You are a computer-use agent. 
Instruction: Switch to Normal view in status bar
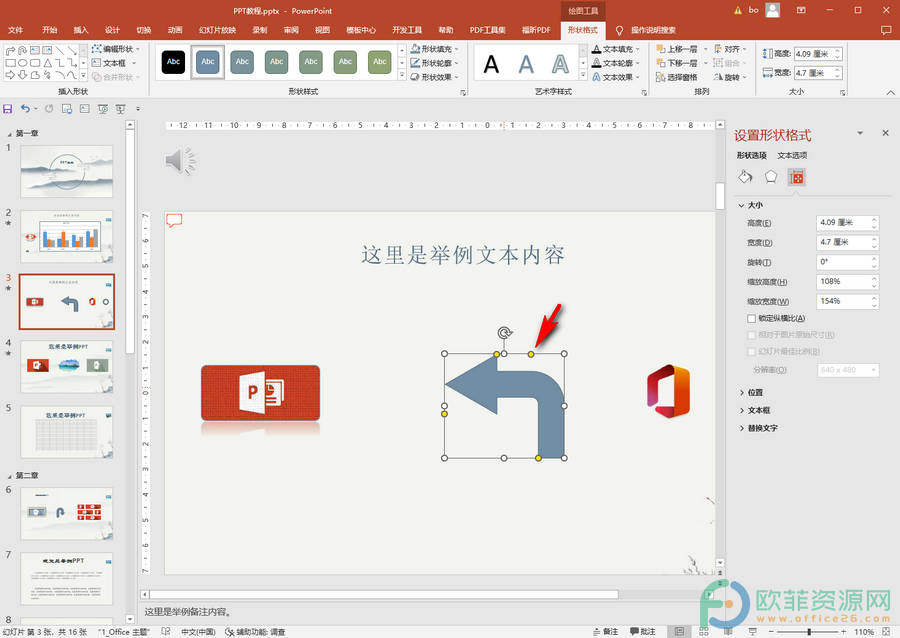679,632
